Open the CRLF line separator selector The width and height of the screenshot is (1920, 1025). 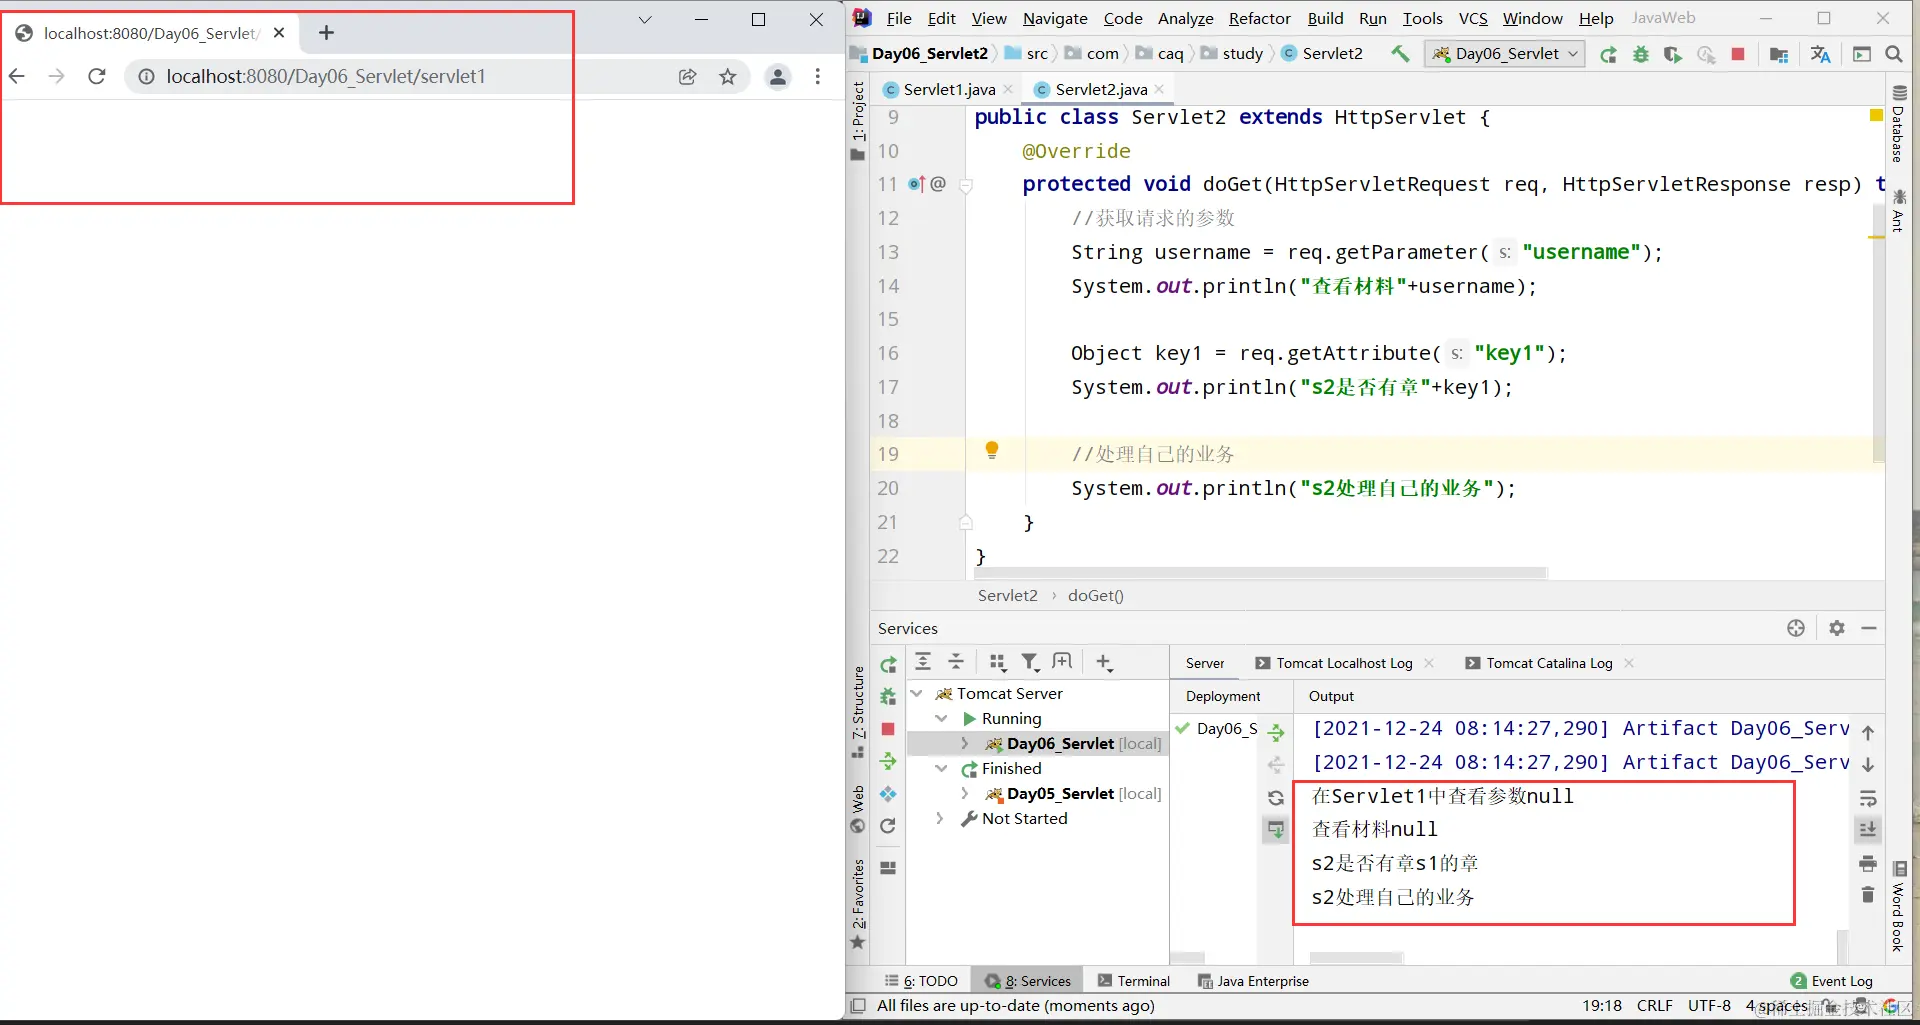coord(1654,1006)
